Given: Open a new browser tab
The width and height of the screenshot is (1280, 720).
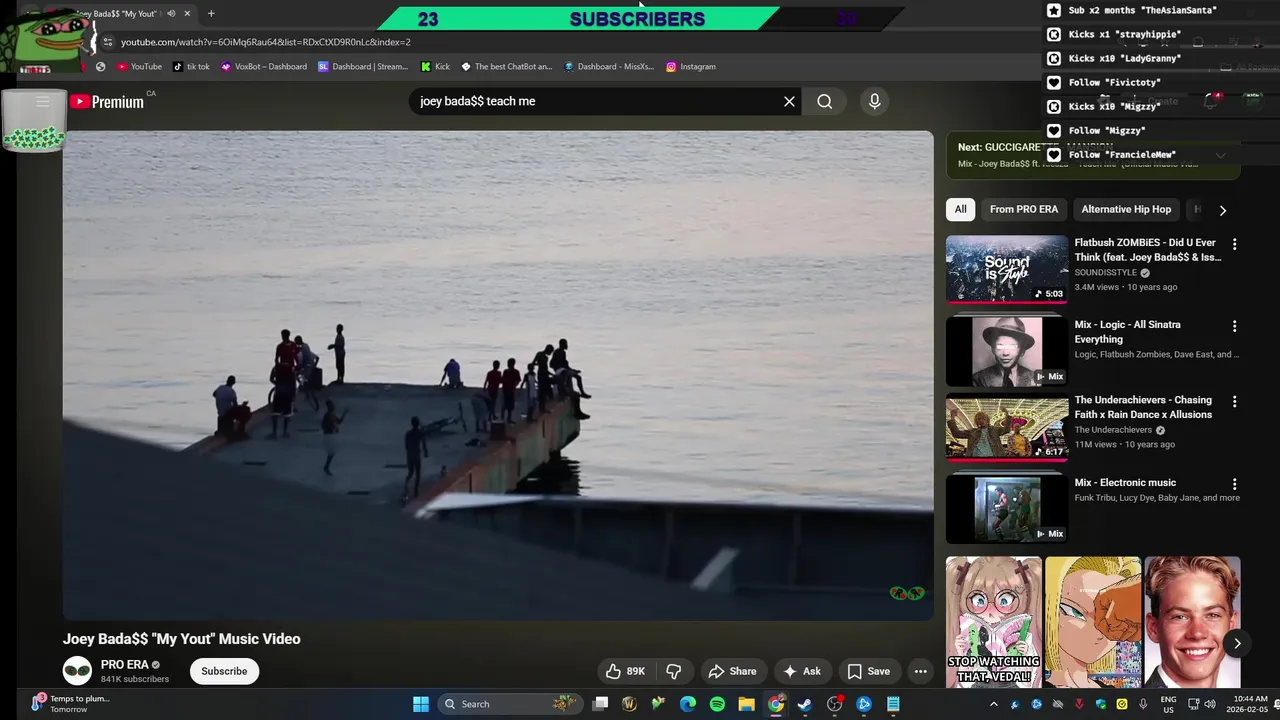Looking at the screenshot, I should (211, 14).
